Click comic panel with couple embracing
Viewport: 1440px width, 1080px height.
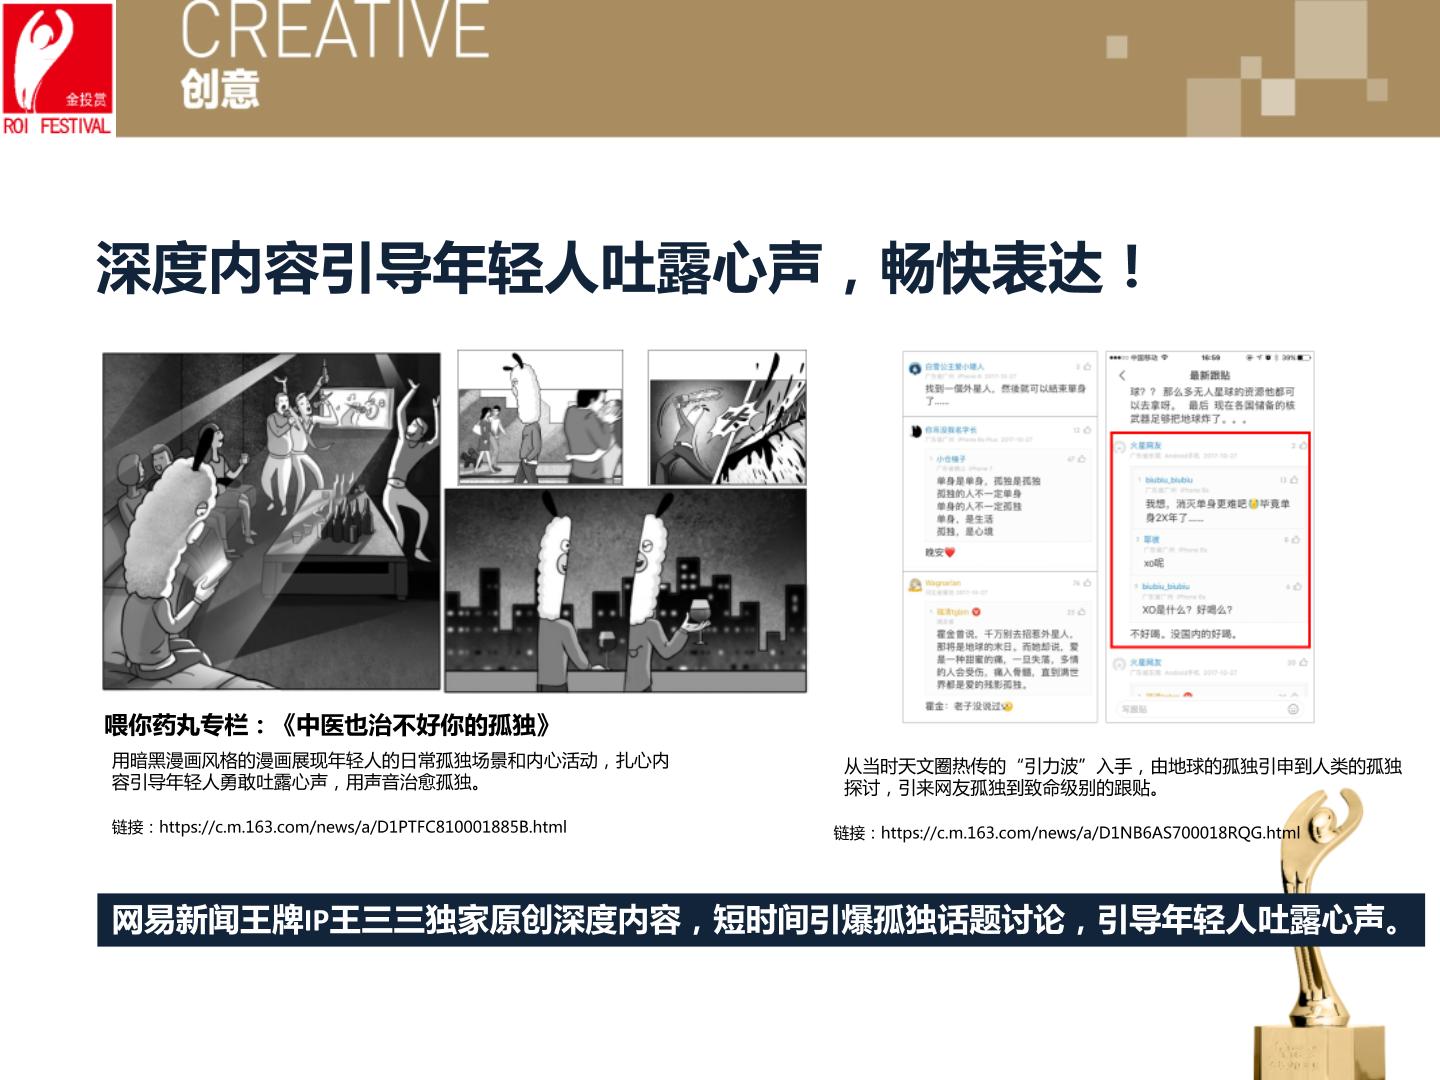coord(540,417)
